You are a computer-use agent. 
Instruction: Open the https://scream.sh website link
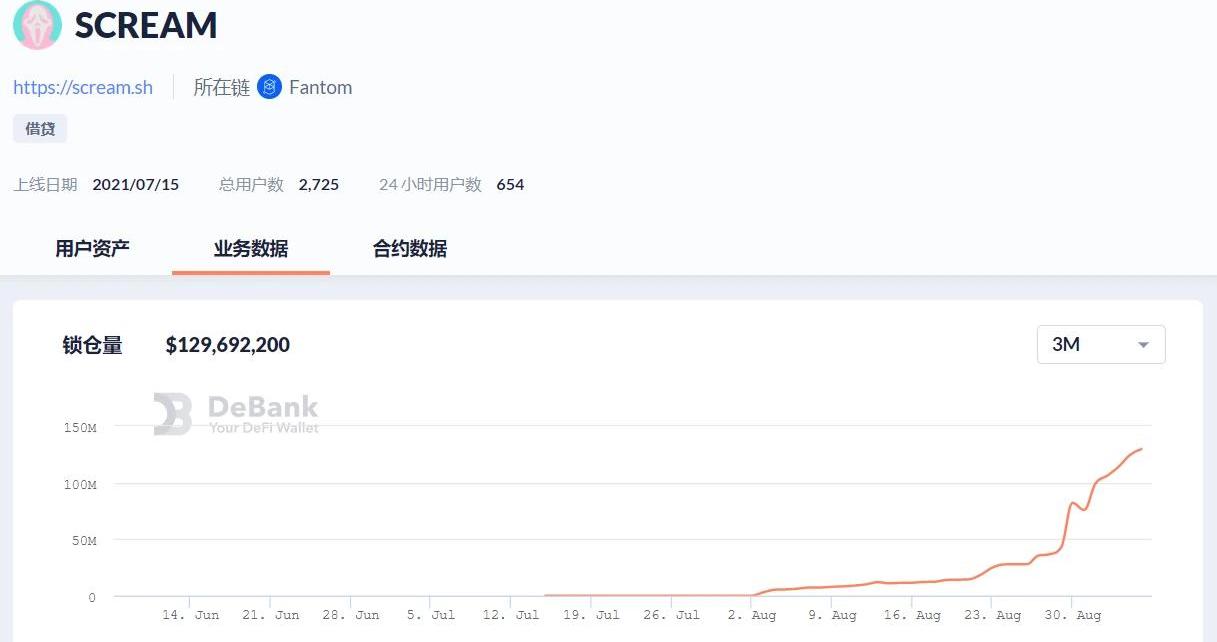point(83,87)
